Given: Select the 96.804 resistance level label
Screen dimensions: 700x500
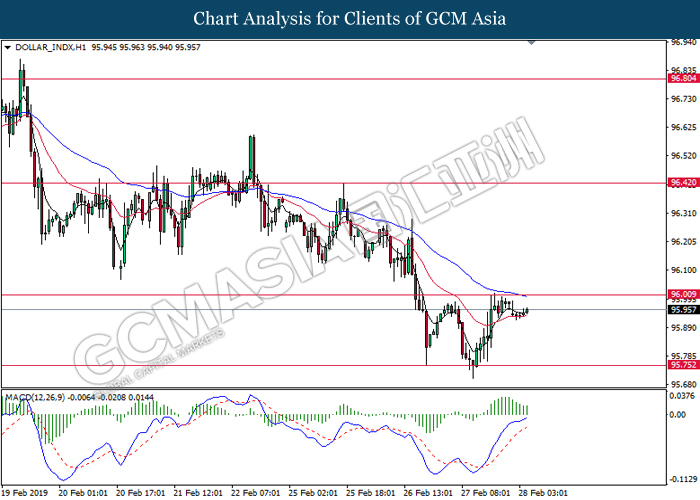Looking at the screenshot, I should pos(683,79).
